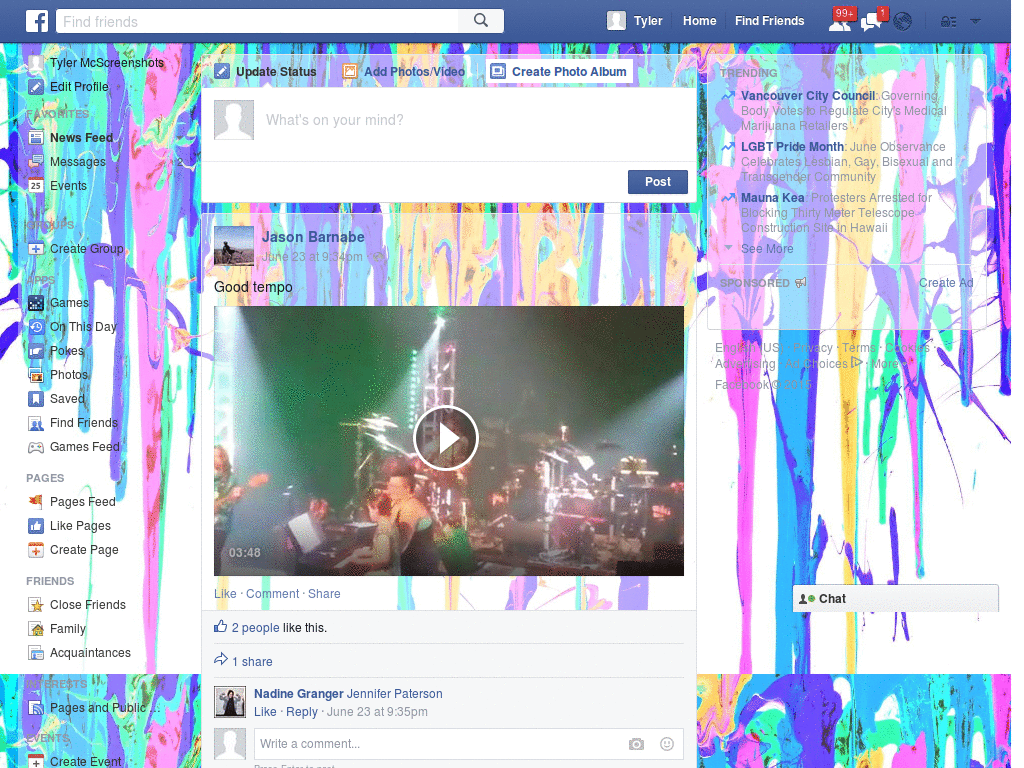Select the Create Photo Album tab
The width and height of the screenshot is (1024, 768).
coord(559,72)
